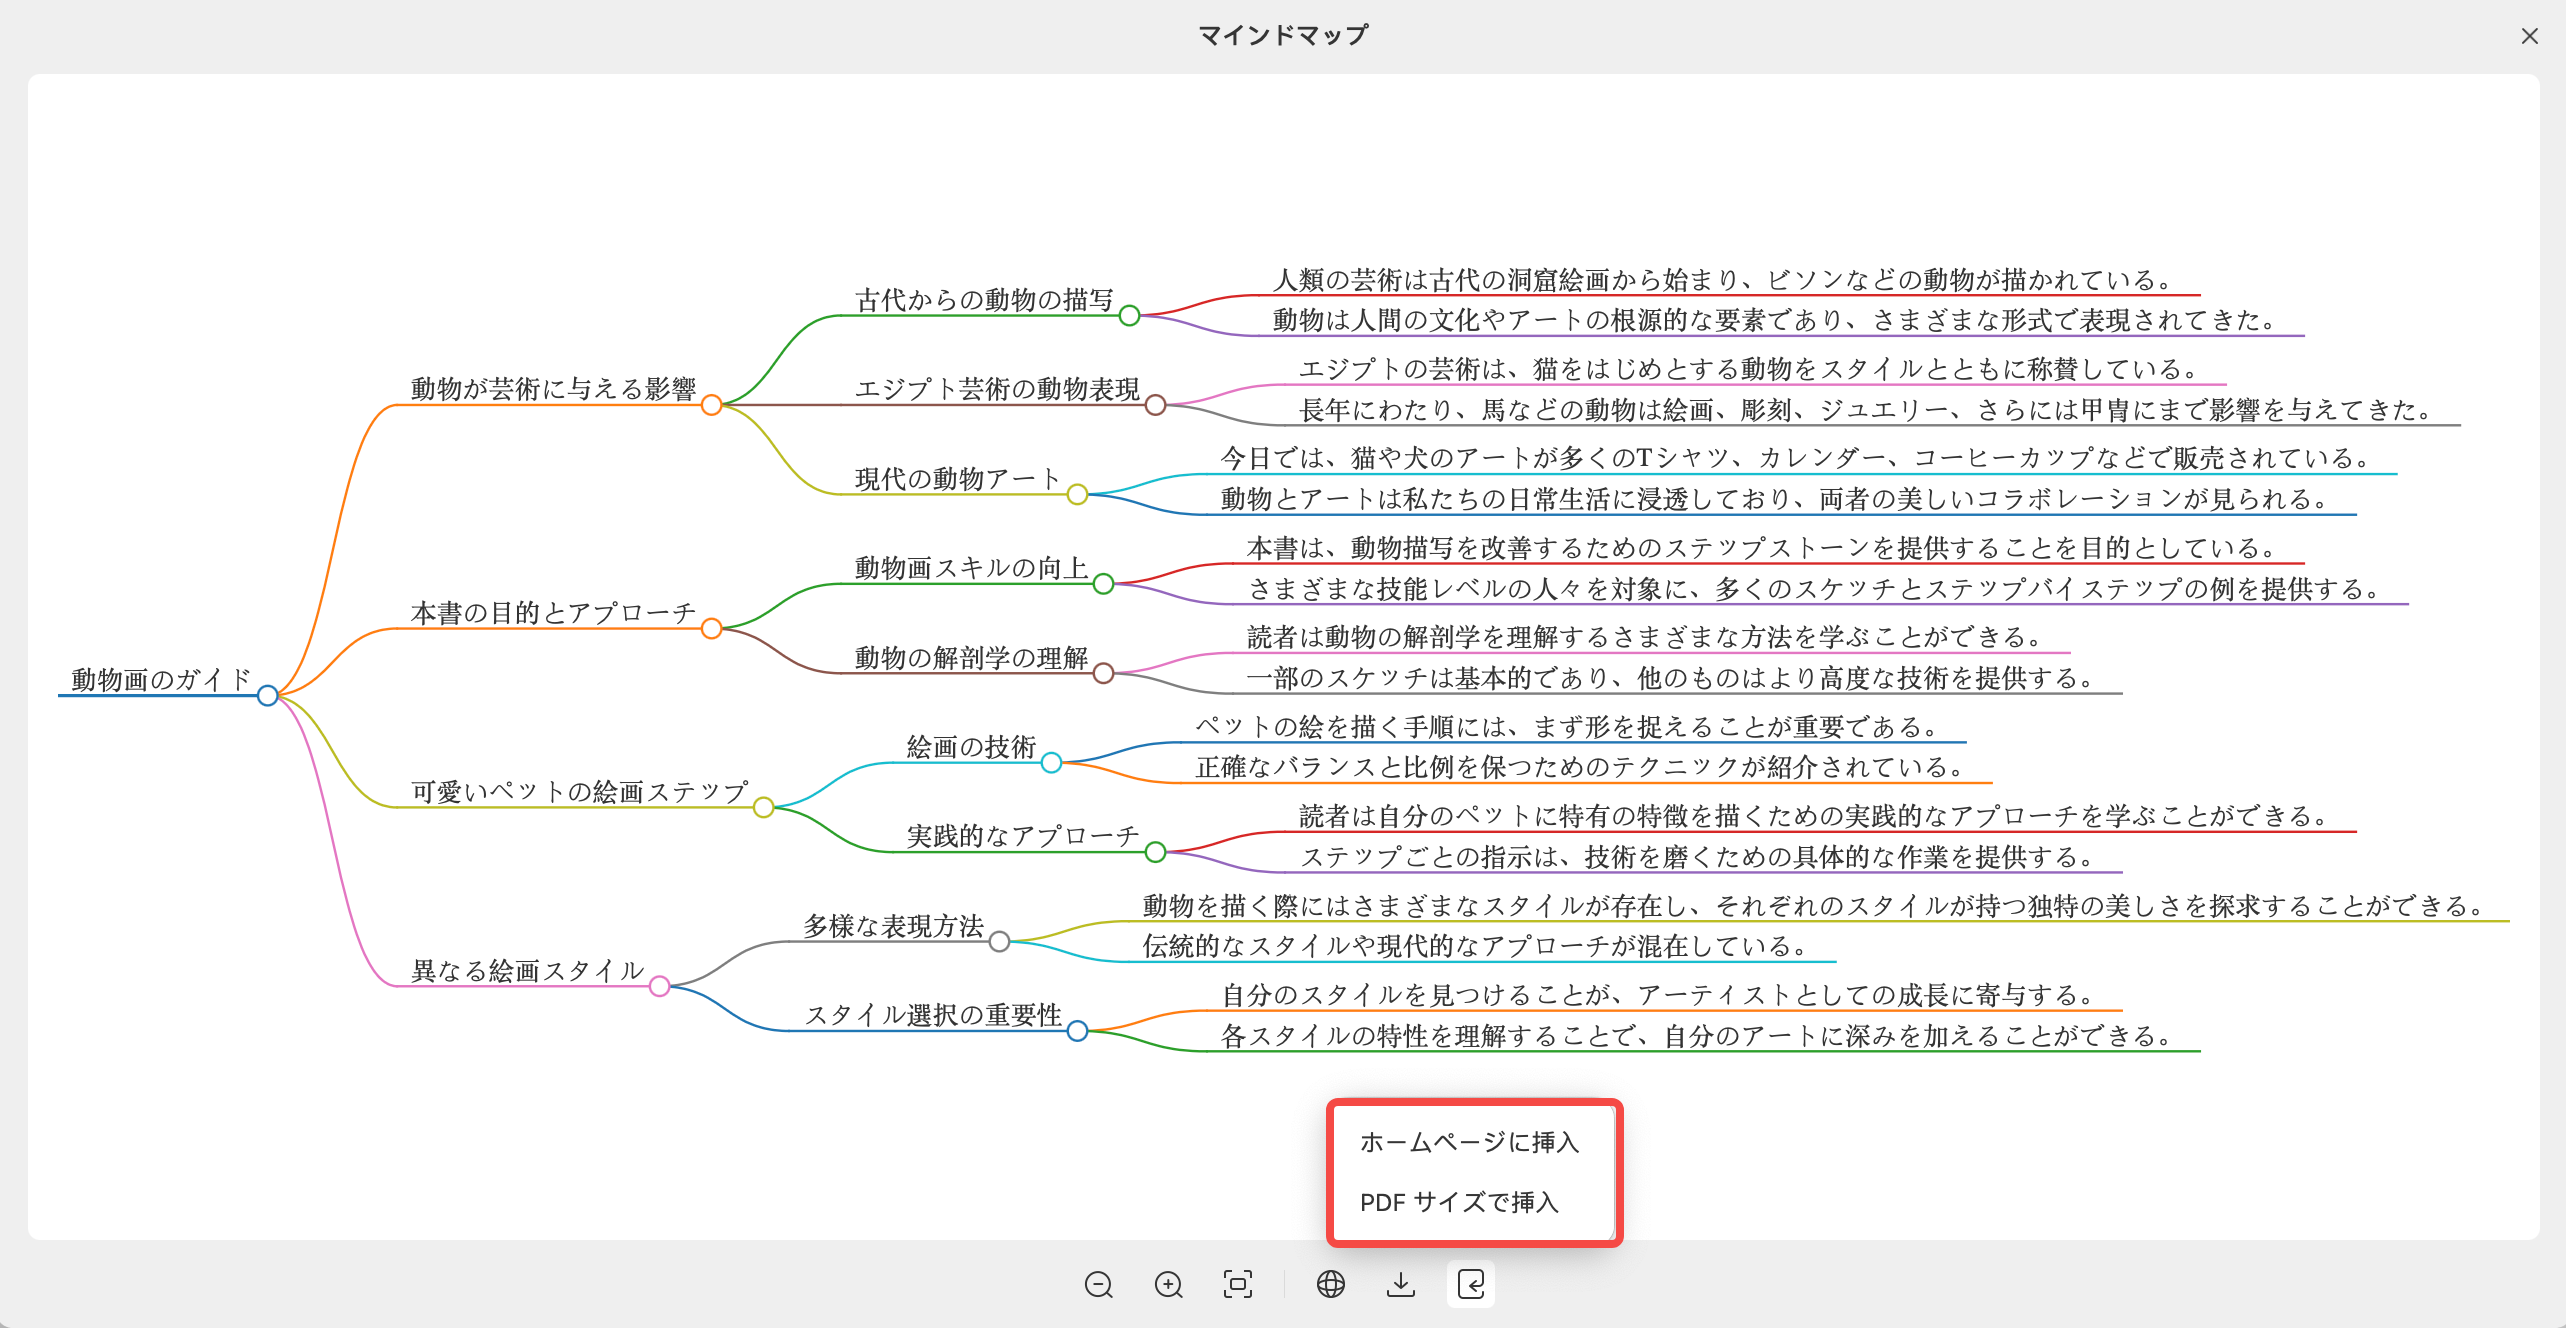Screen dimensions: 2566x1328
Task: Click leaf text 動物は人間の文化やアートの根源的な要素
Action: pyautogui.click(x=1774, y=320)
